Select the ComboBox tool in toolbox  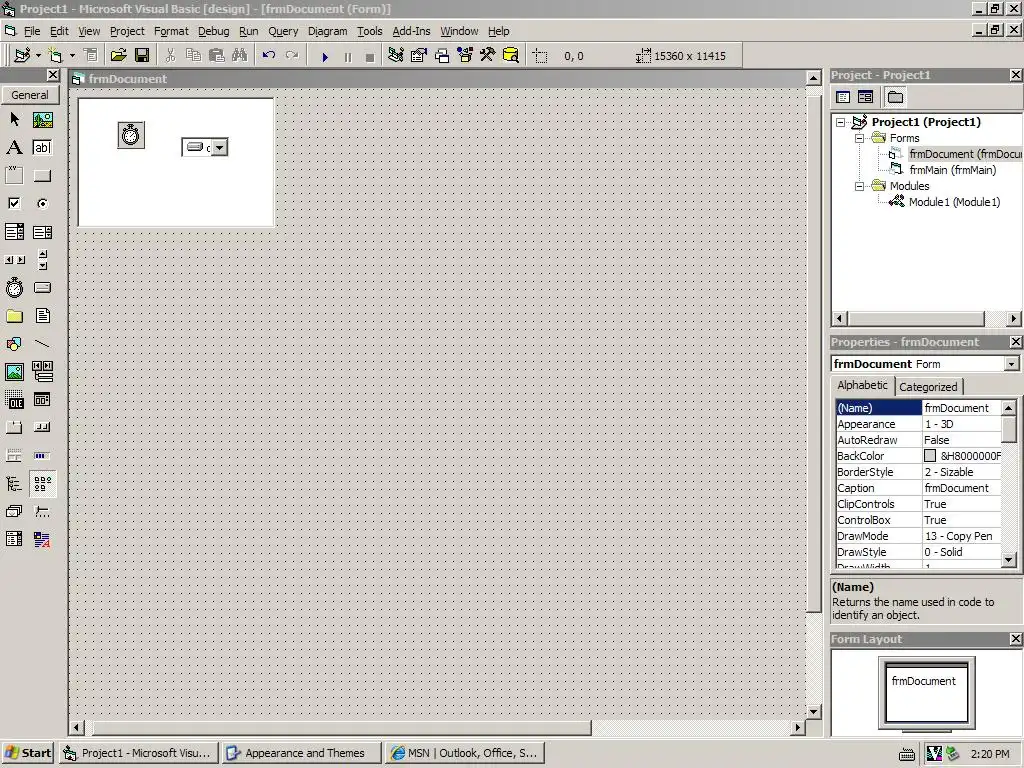(14, 232)
